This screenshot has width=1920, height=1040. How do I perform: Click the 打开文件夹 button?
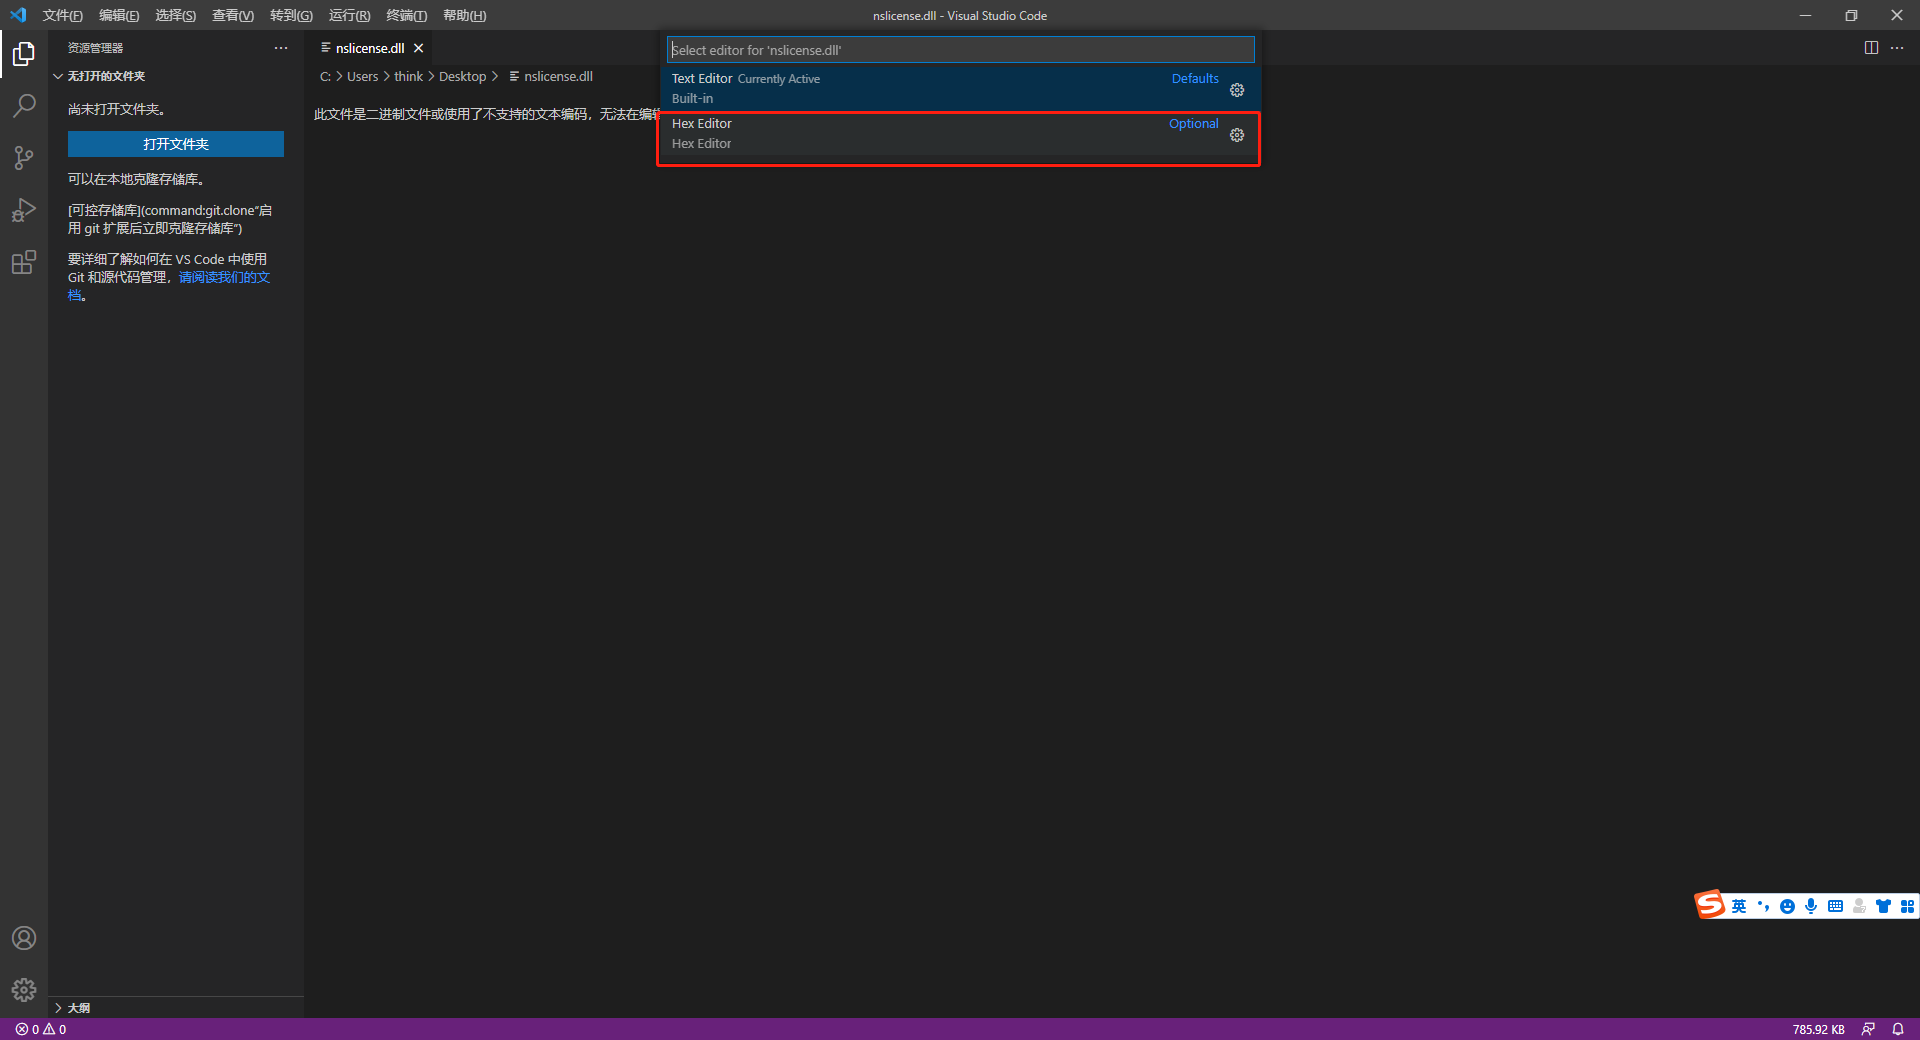(176, 144)
